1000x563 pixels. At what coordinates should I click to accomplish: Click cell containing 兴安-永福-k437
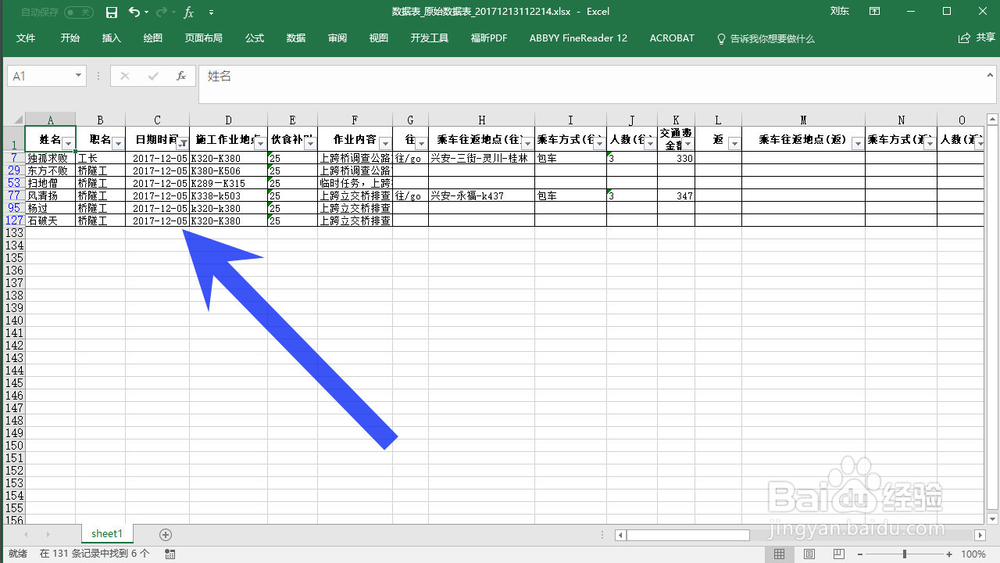point(482,195)
